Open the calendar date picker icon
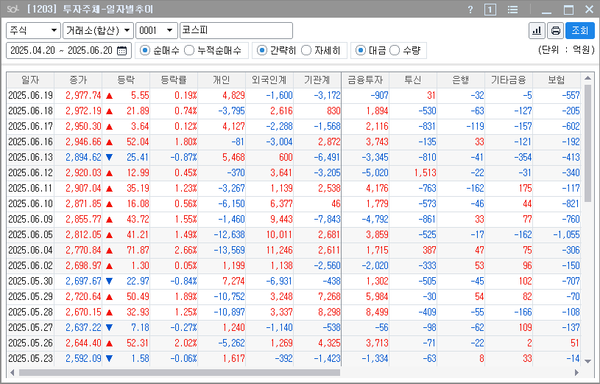 pyautogui.click(x=122, y=50)
